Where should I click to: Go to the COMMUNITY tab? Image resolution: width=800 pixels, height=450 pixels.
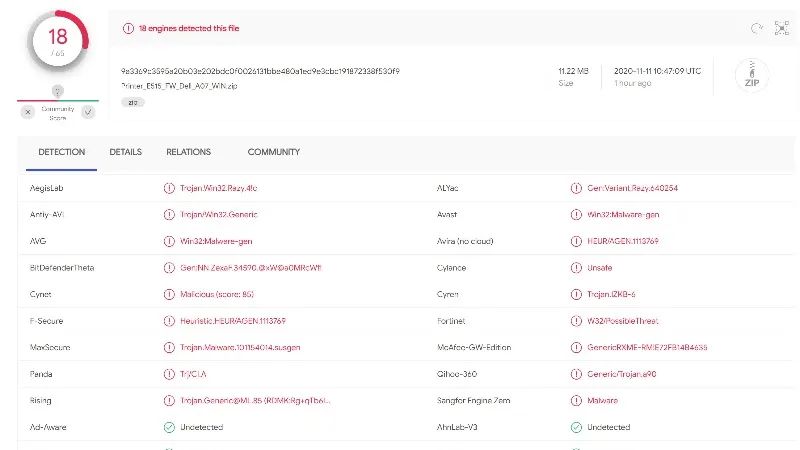tap(273, 152)
